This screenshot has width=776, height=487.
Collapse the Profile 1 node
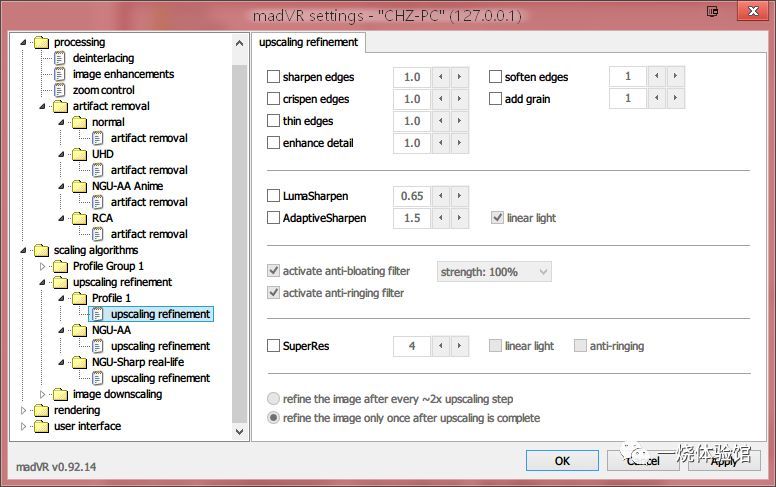[61, 298]
